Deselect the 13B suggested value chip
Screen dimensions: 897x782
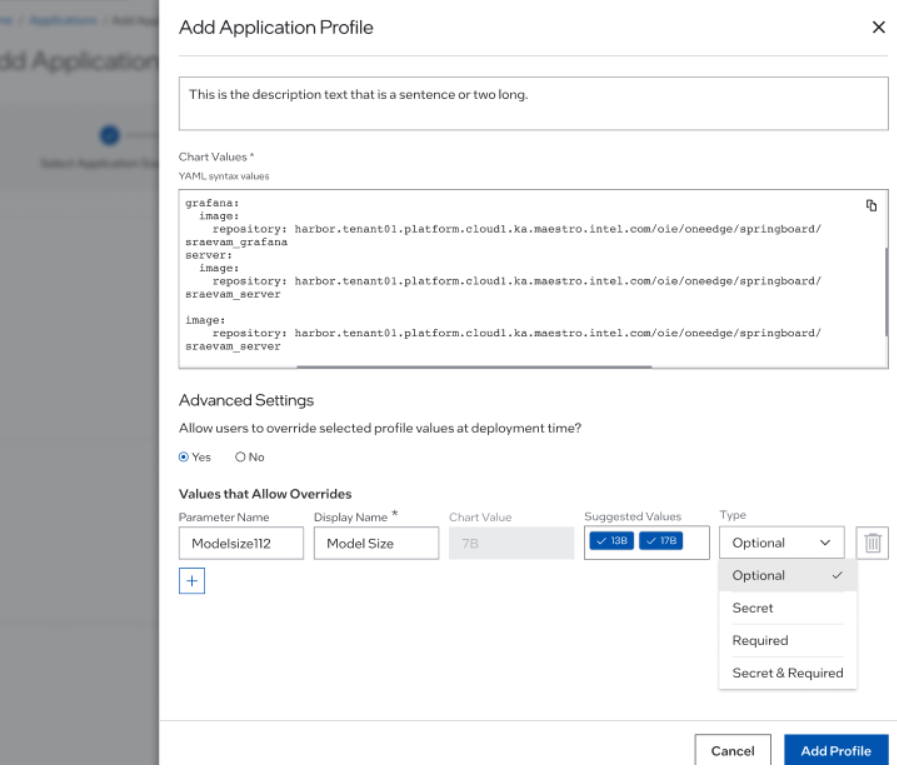pos(611,542)
